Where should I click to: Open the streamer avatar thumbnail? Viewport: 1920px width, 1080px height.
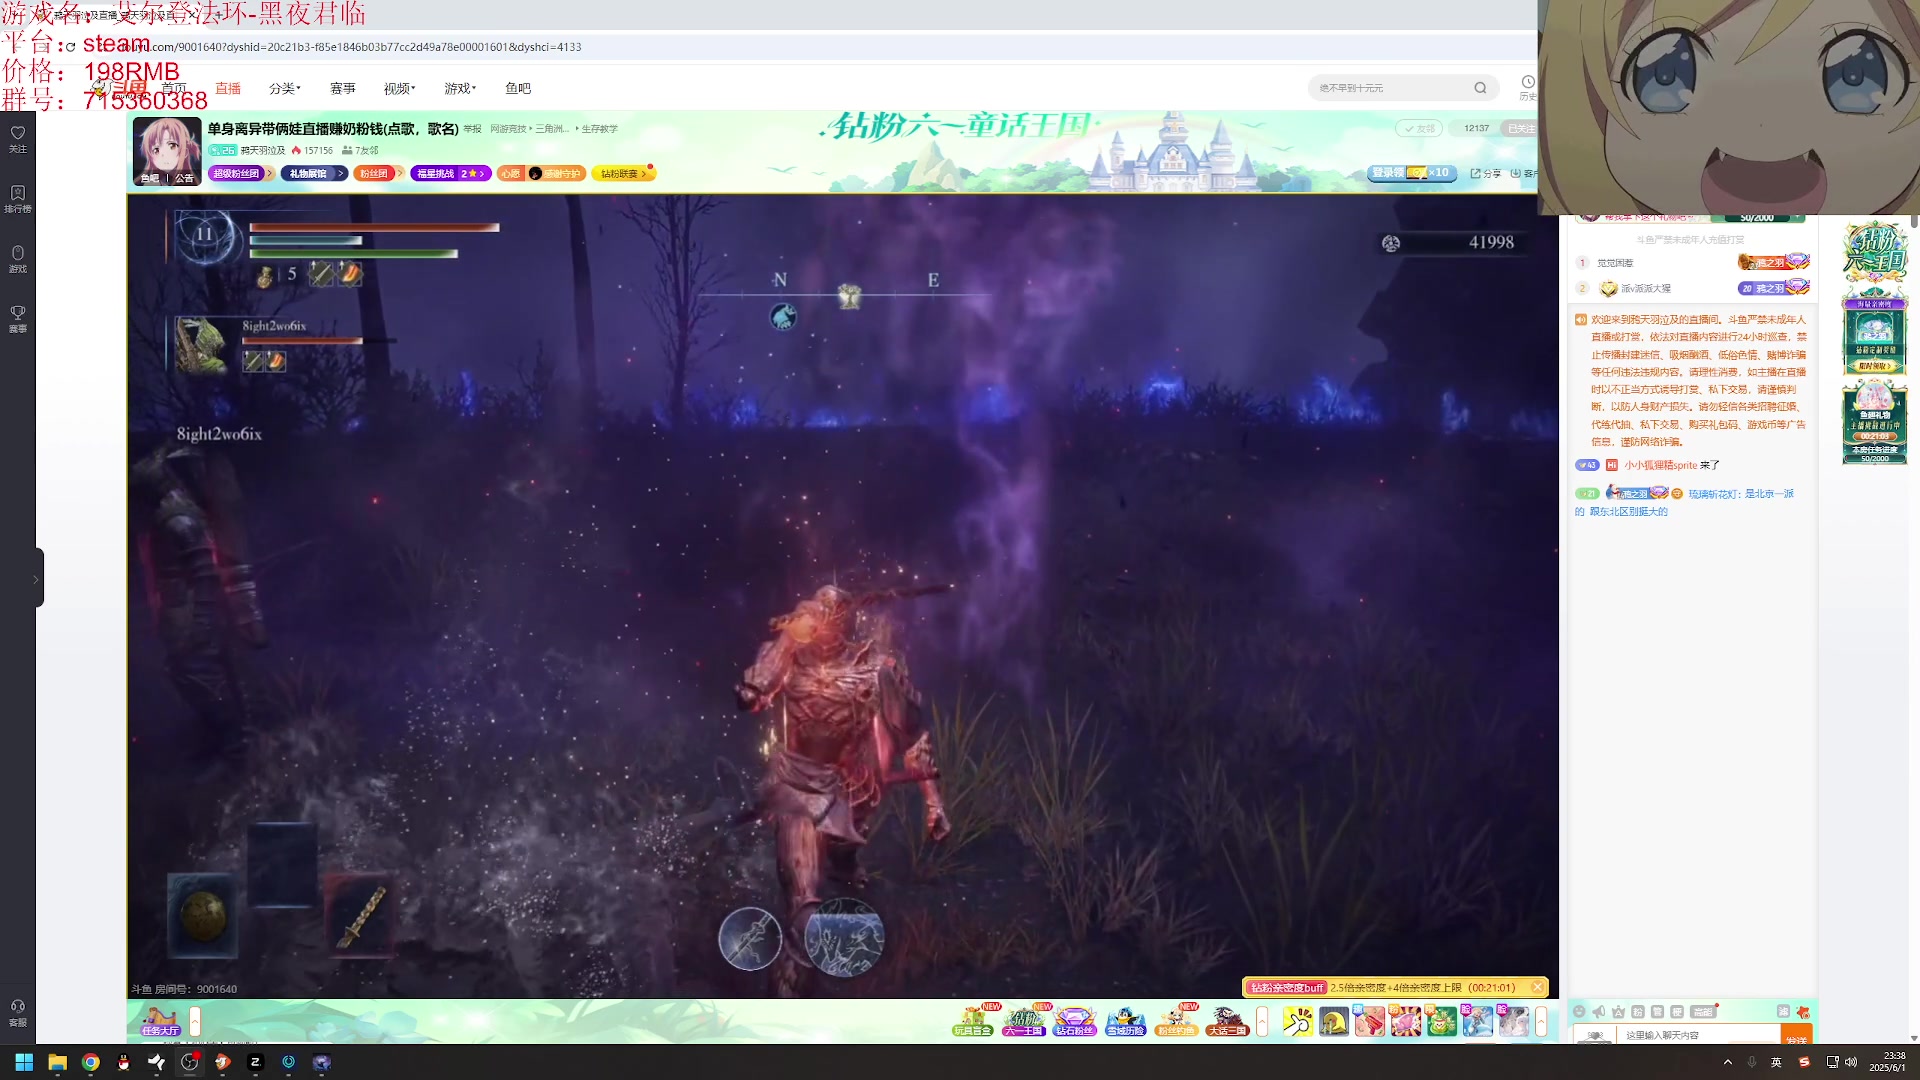167,151
